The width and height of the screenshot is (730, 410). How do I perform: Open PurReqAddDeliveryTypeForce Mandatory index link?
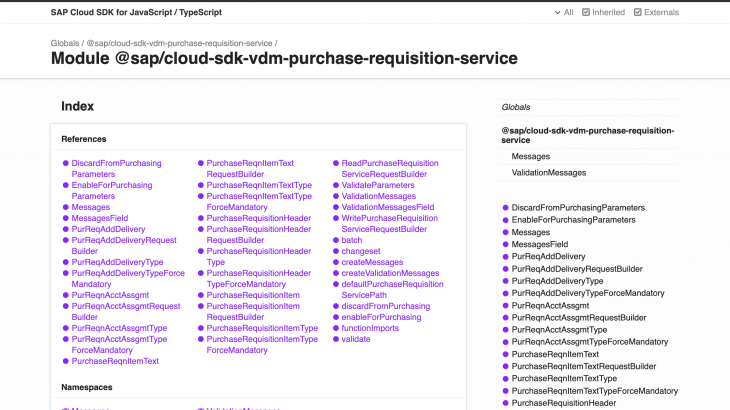128,279
